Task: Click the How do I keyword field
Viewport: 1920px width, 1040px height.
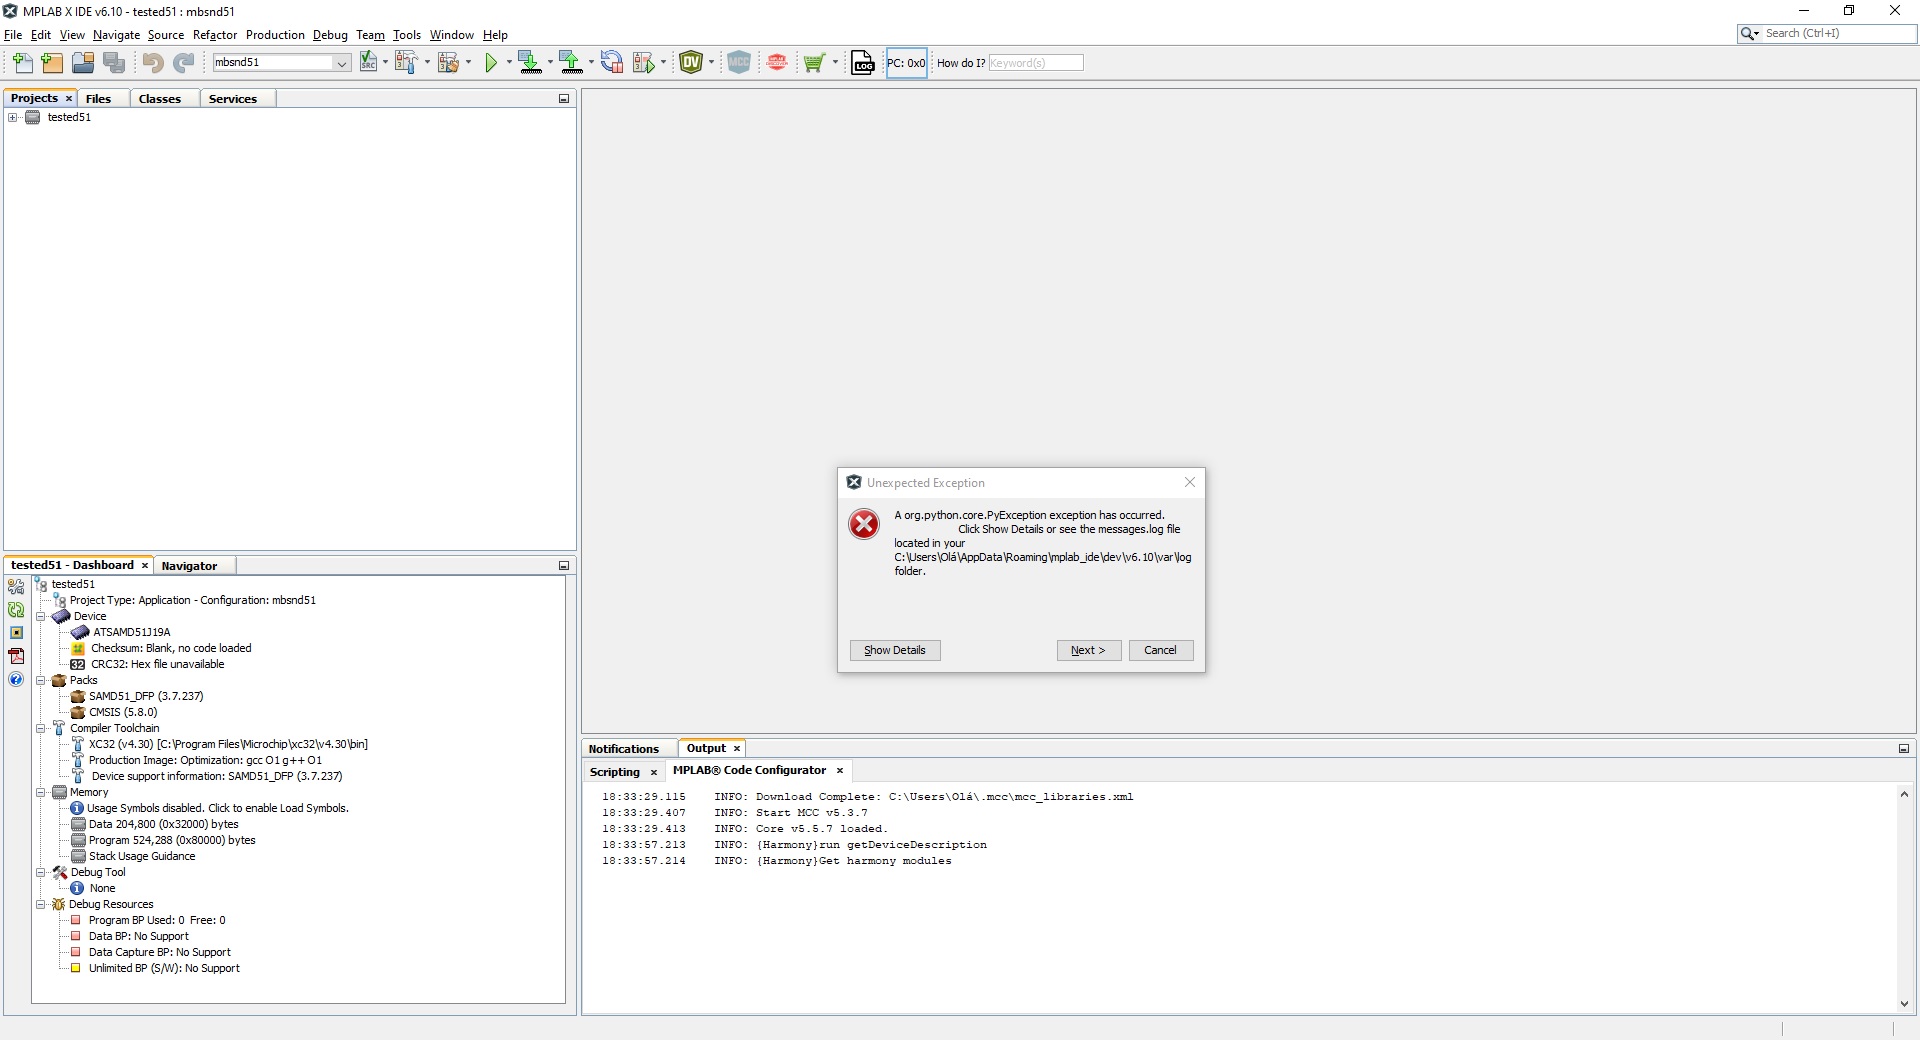Action: coord(1035,63)
